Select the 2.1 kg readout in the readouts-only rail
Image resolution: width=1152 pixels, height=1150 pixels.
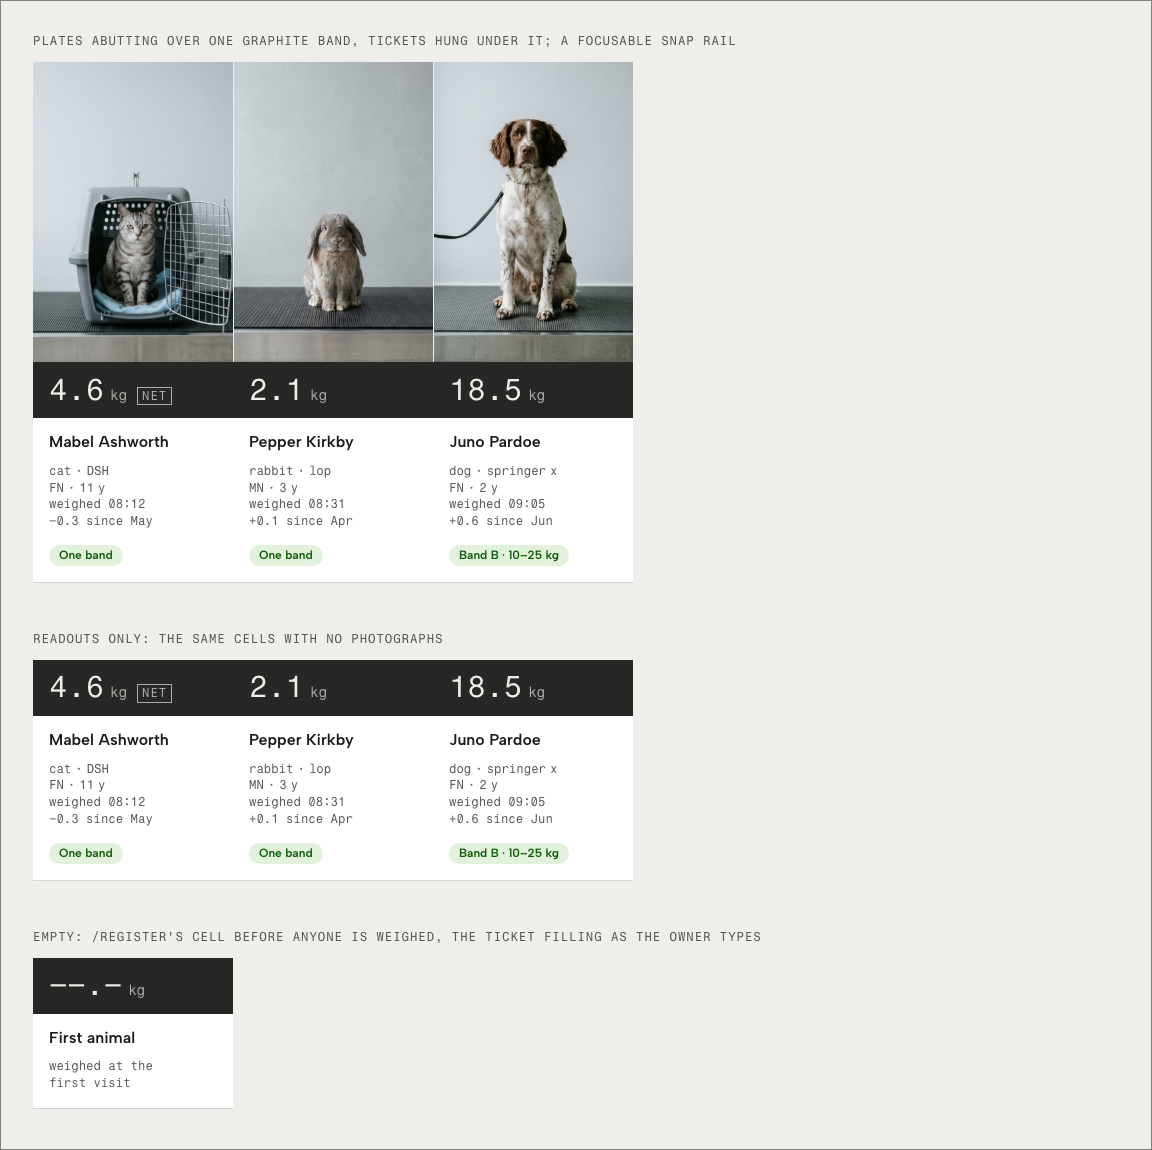click(288, 688)
